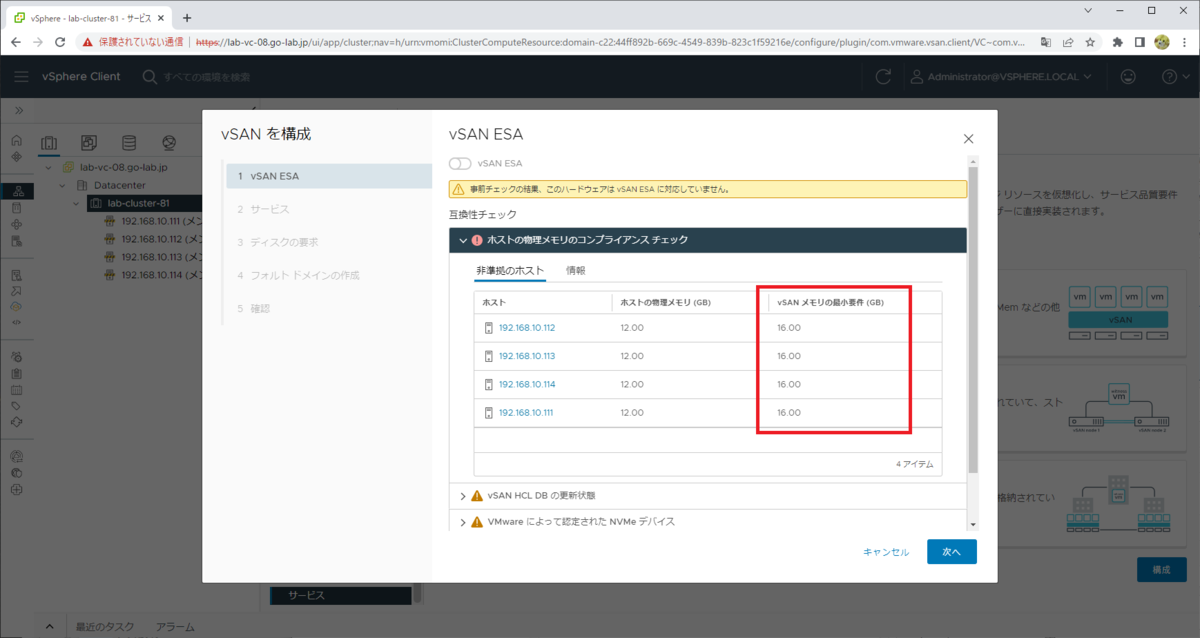Select wizard step 4 フォルト ドメインの作成
This screenshot has height=638, width=1200.
tap(329, 275)
